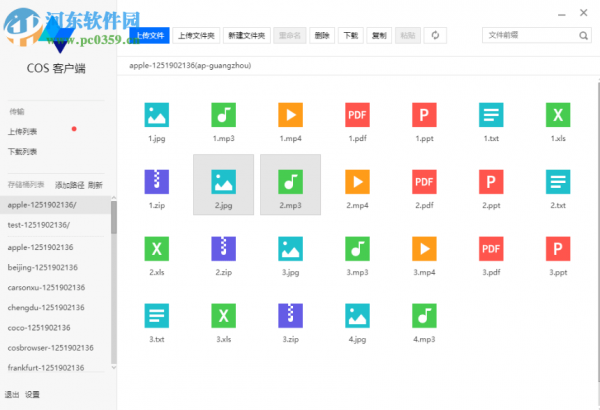Viewport: 600px width, 410px height.
Task: Select the 3.txt text file icon
Action: [x=157, y=315]
